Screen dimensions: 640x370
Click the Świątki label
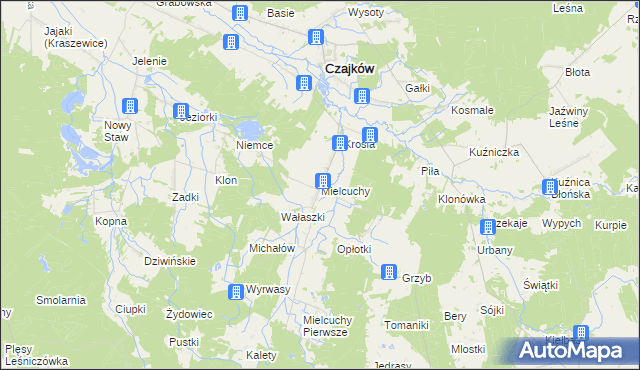540,285
